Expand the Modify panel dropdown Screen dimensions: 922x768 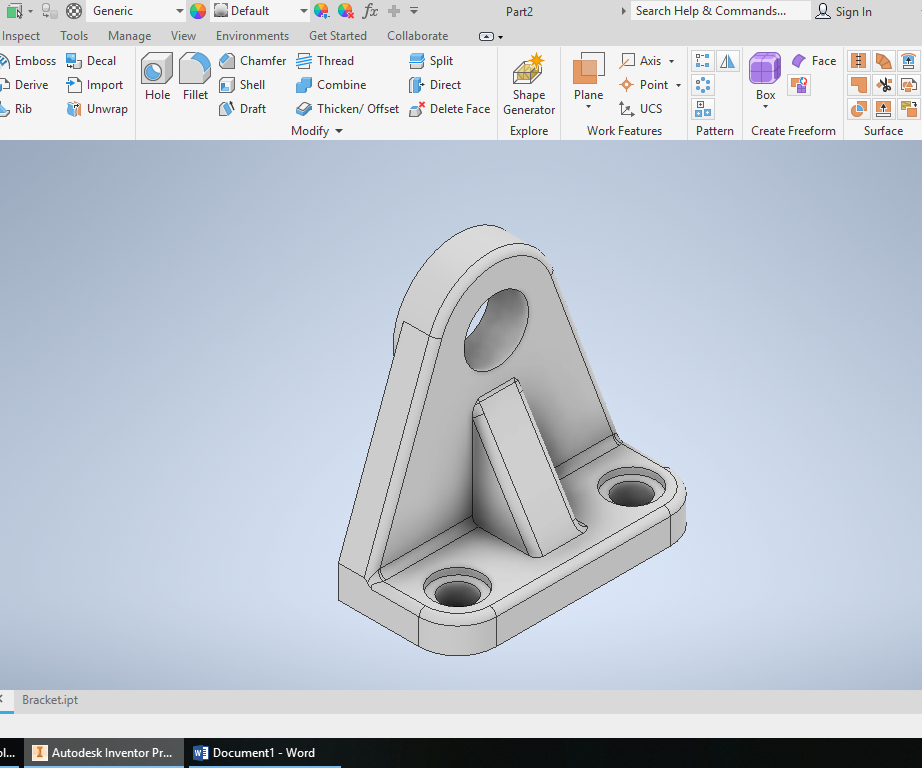pos(337,130)
